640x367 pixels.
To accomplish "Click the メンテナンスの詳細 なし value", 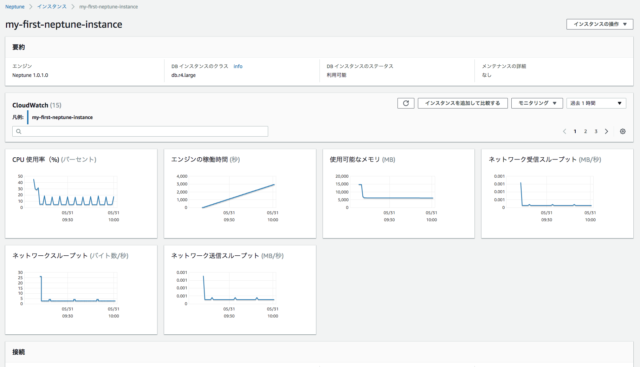I will pyautogui.click(x=486, y=75).
